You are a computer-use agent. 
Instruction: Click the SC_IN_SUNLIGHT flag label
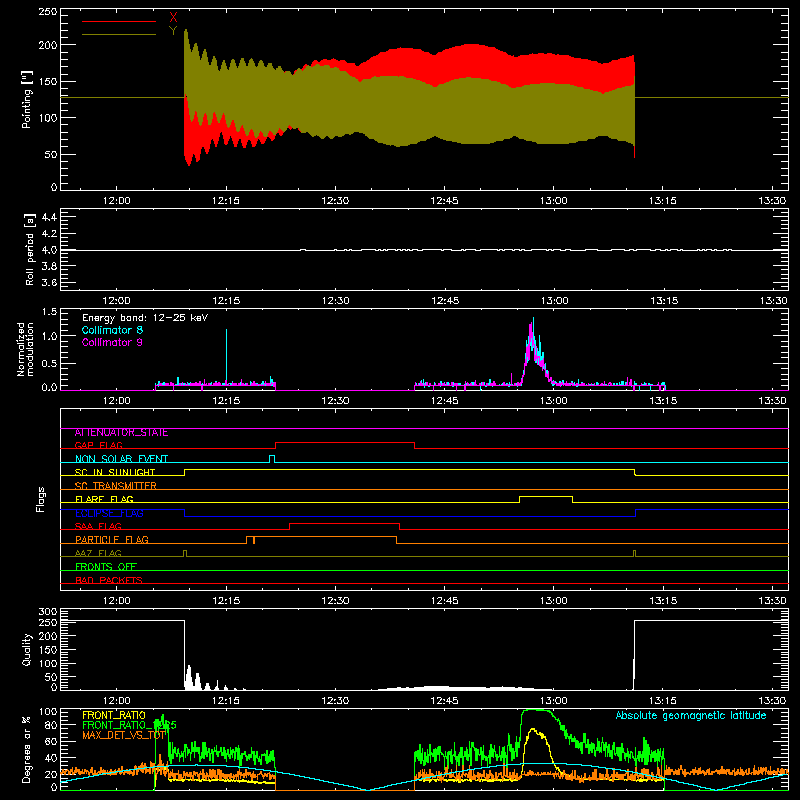[115, 472]
